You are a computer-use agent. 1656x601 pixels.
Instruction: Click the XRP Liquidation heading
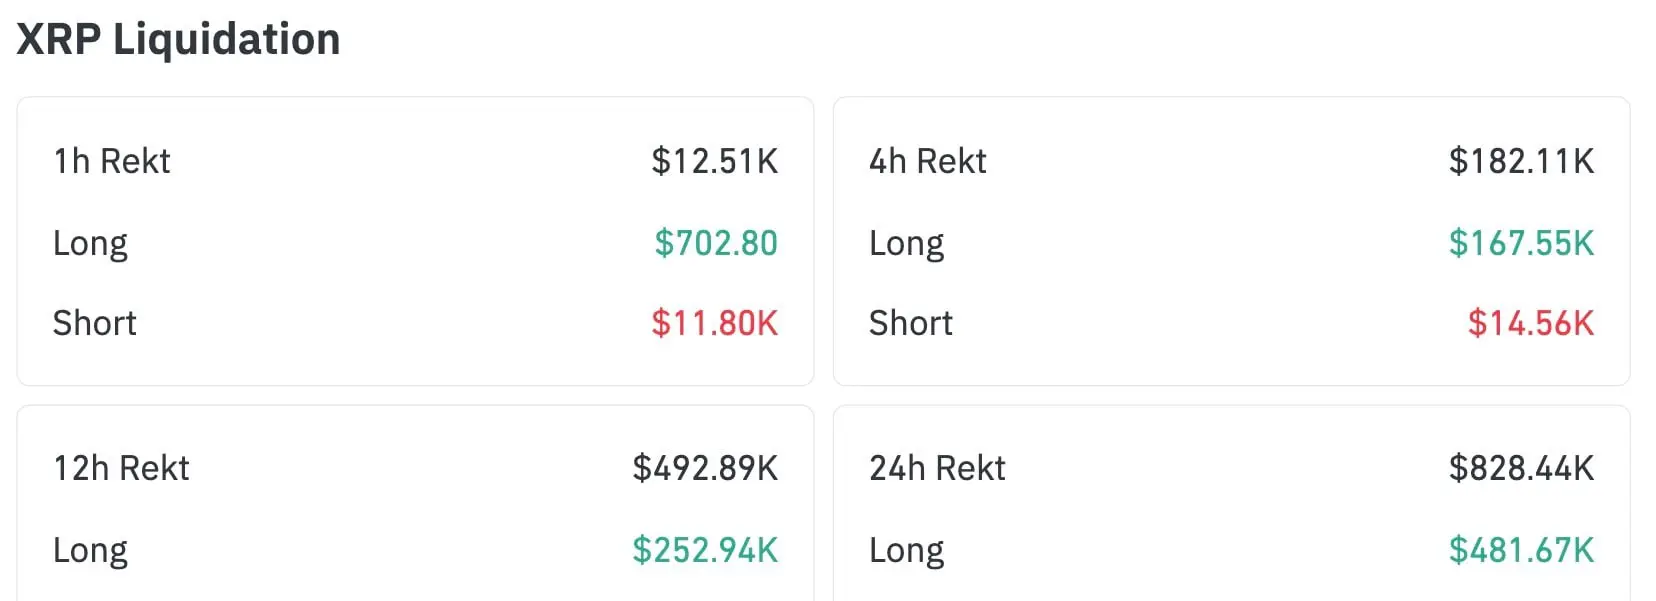[x=178, y=40]
